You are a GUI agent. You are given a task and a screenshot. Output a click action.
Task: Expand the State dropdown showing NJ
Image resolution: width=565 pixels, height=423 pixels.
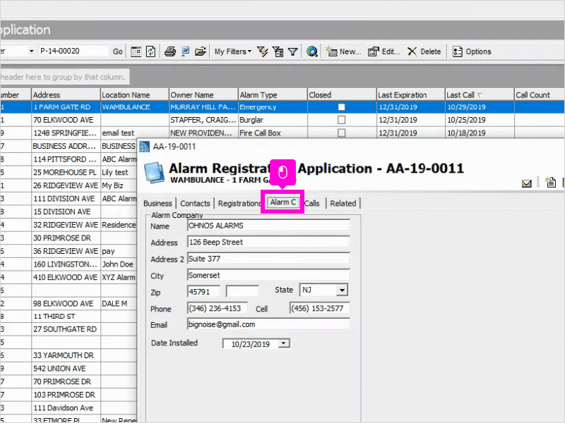[342, 290]
